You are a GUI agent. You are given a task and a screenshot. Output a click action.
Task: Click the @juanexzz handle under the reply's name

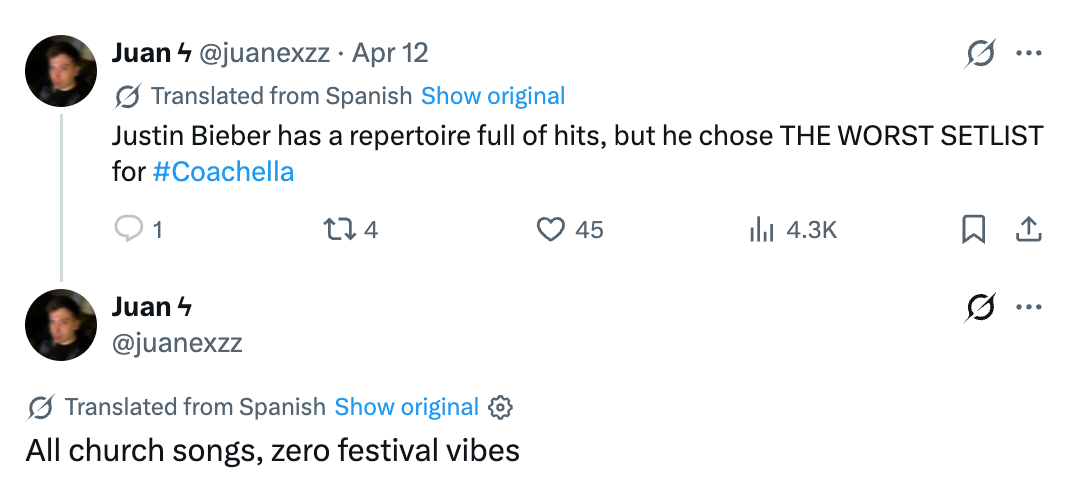tap(177, 344)
